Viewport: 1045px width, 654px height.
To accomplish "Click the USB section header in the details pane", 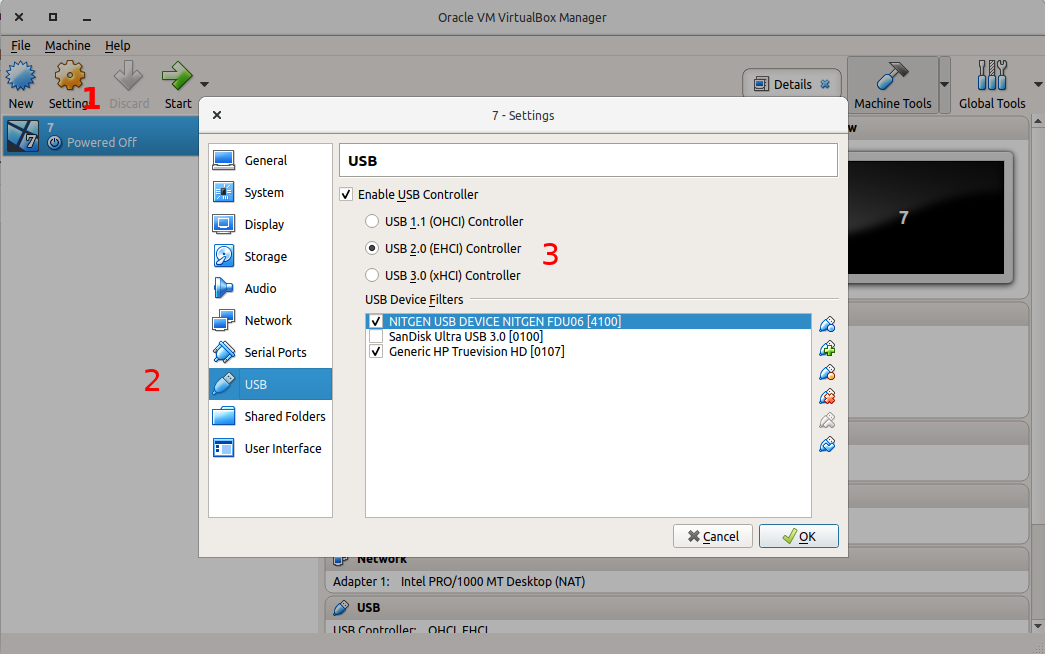I will [x=677, y=608].
